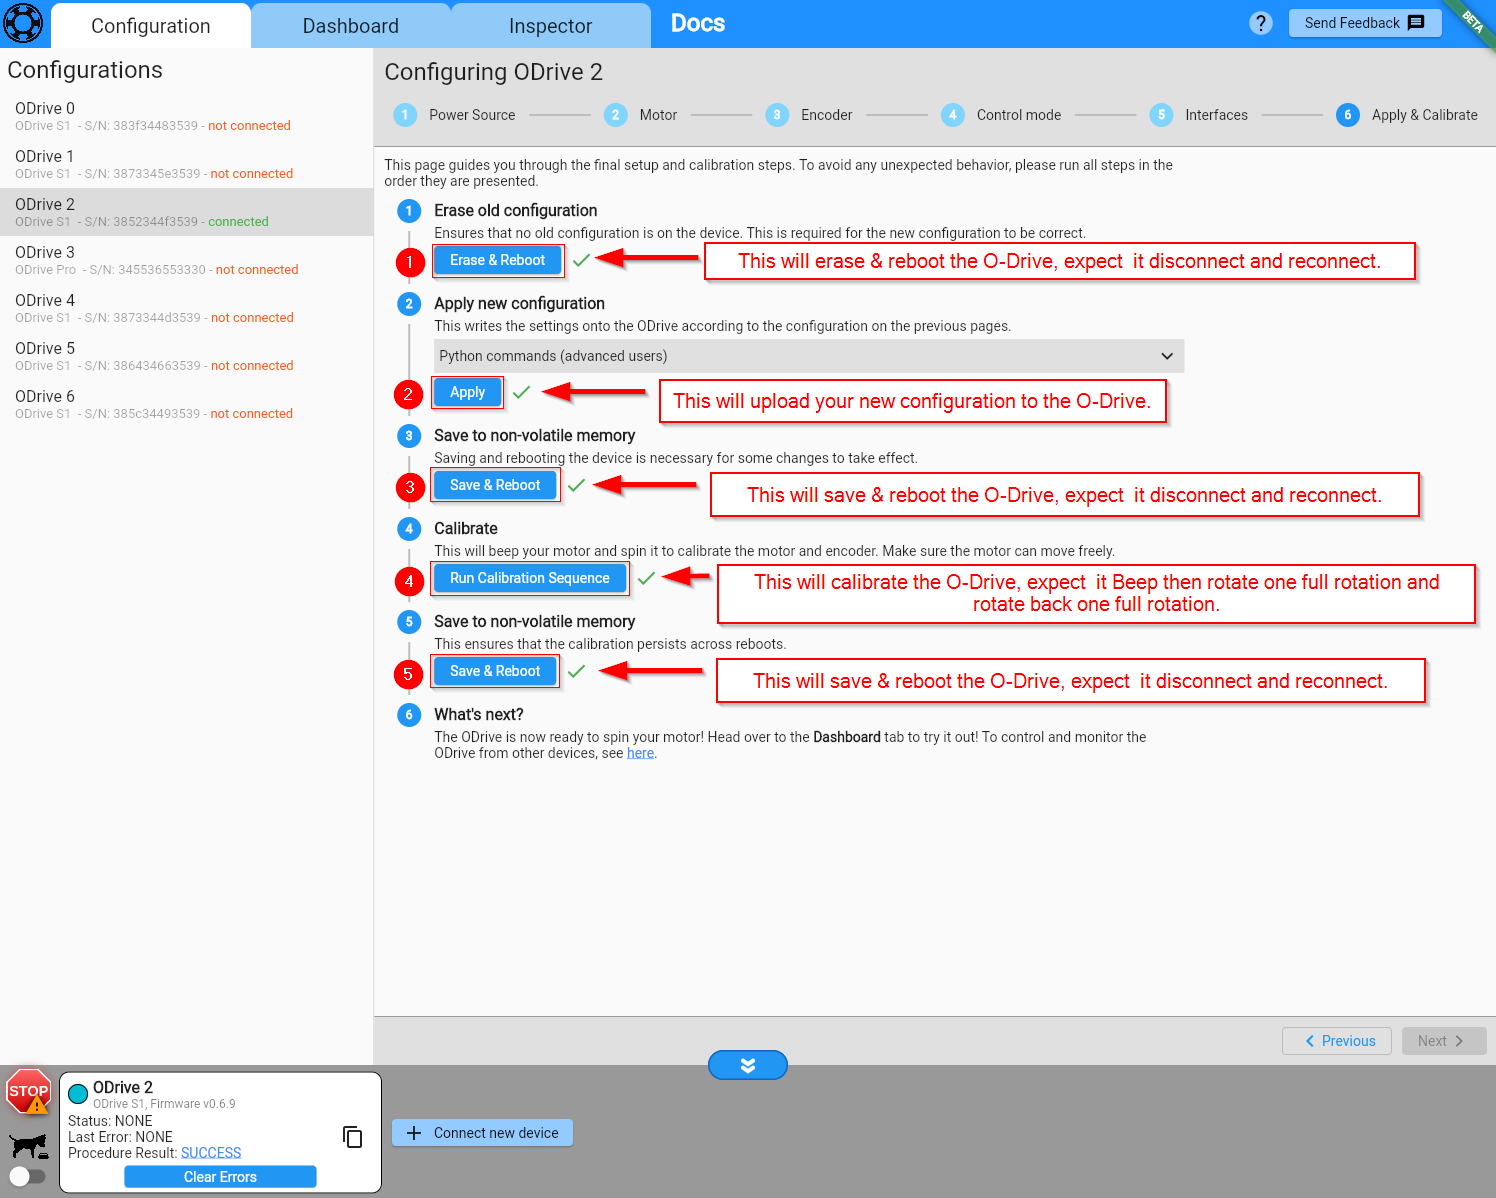
Task: Toggle the watchdog switch under the dog icon
Action: [x=28, y=1177]
